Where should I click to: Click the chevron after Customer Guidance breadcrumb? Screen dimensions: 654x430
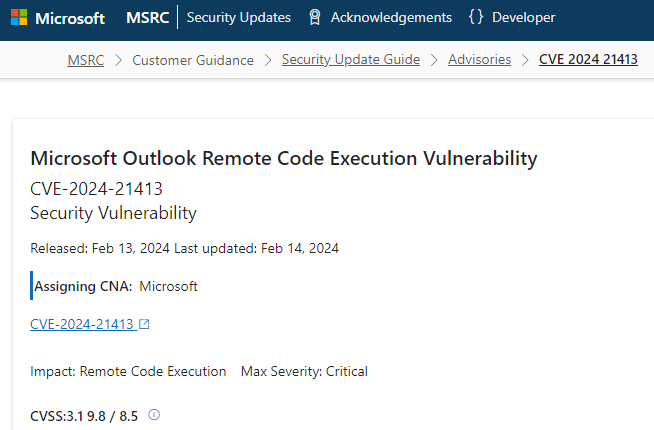(x=268, y=60)
